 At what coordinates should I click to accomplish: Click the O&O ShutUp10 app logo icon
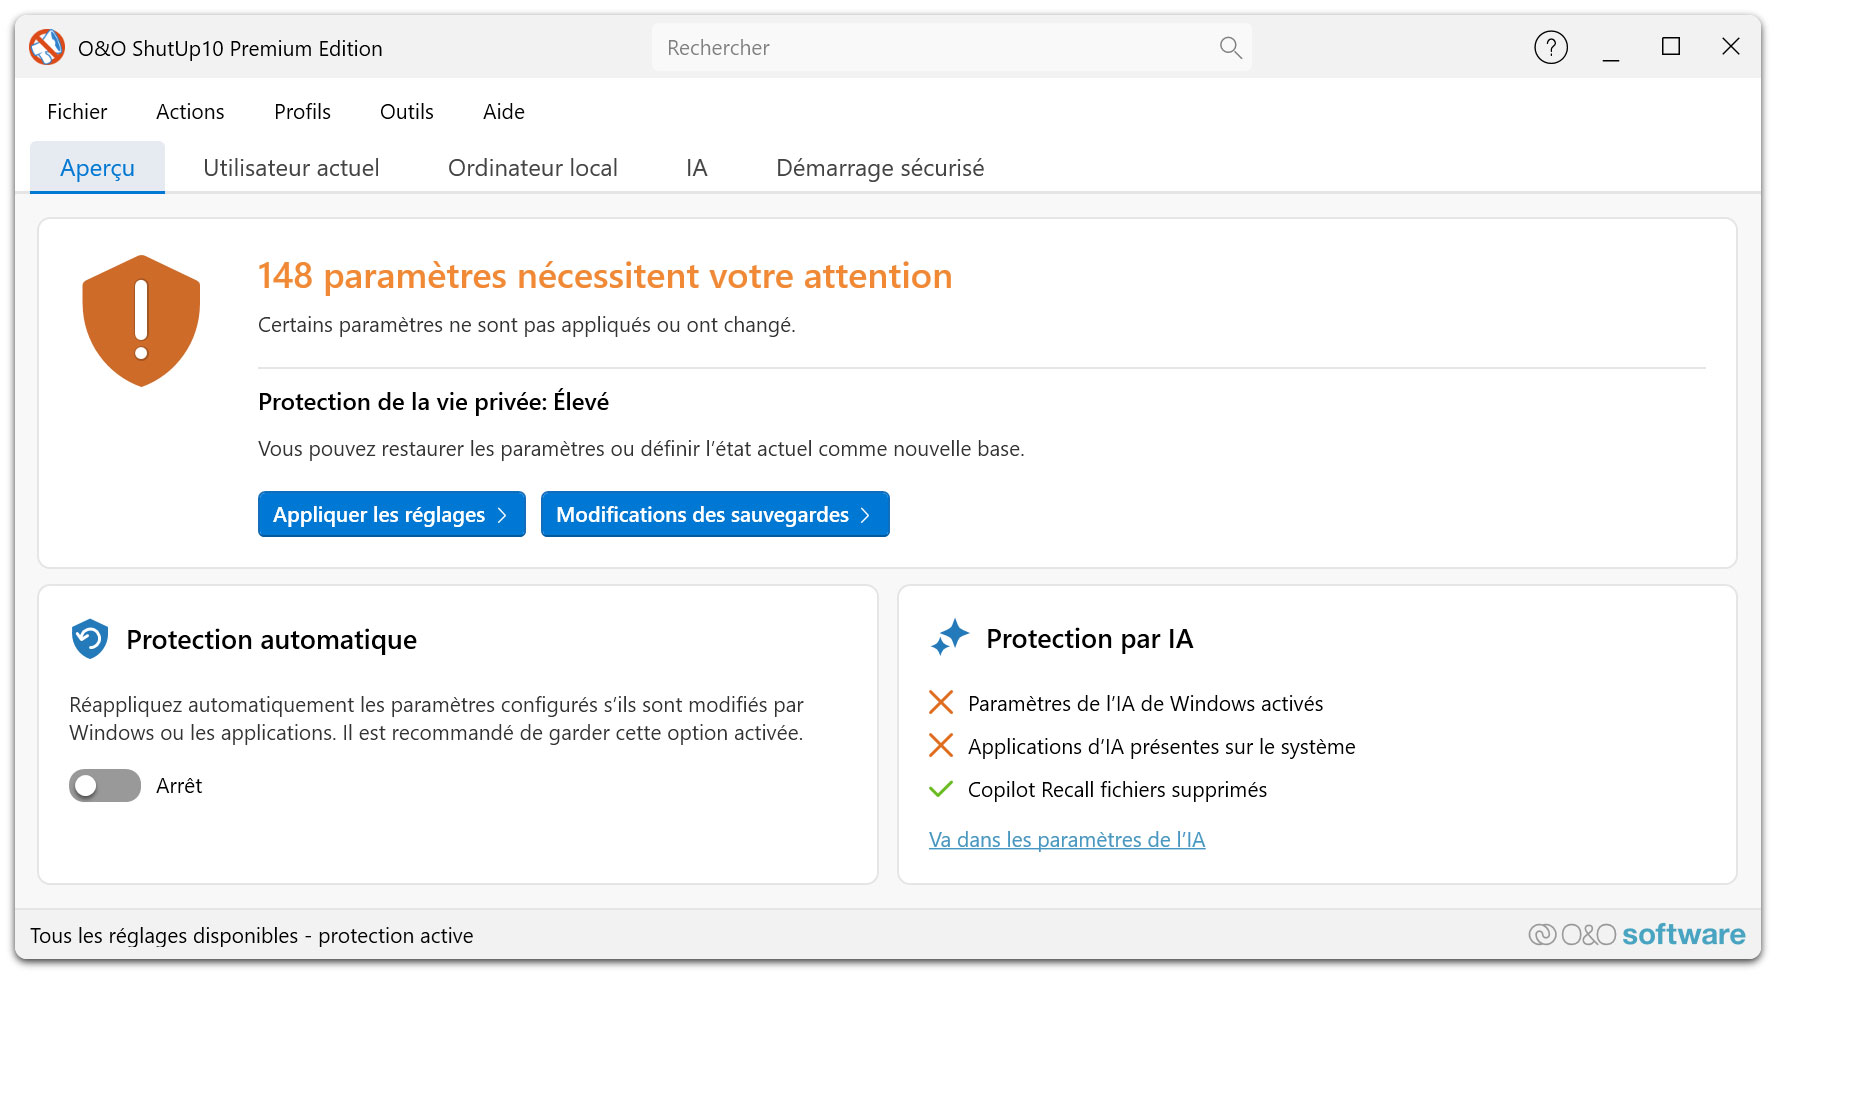click(x=47, y=47)
